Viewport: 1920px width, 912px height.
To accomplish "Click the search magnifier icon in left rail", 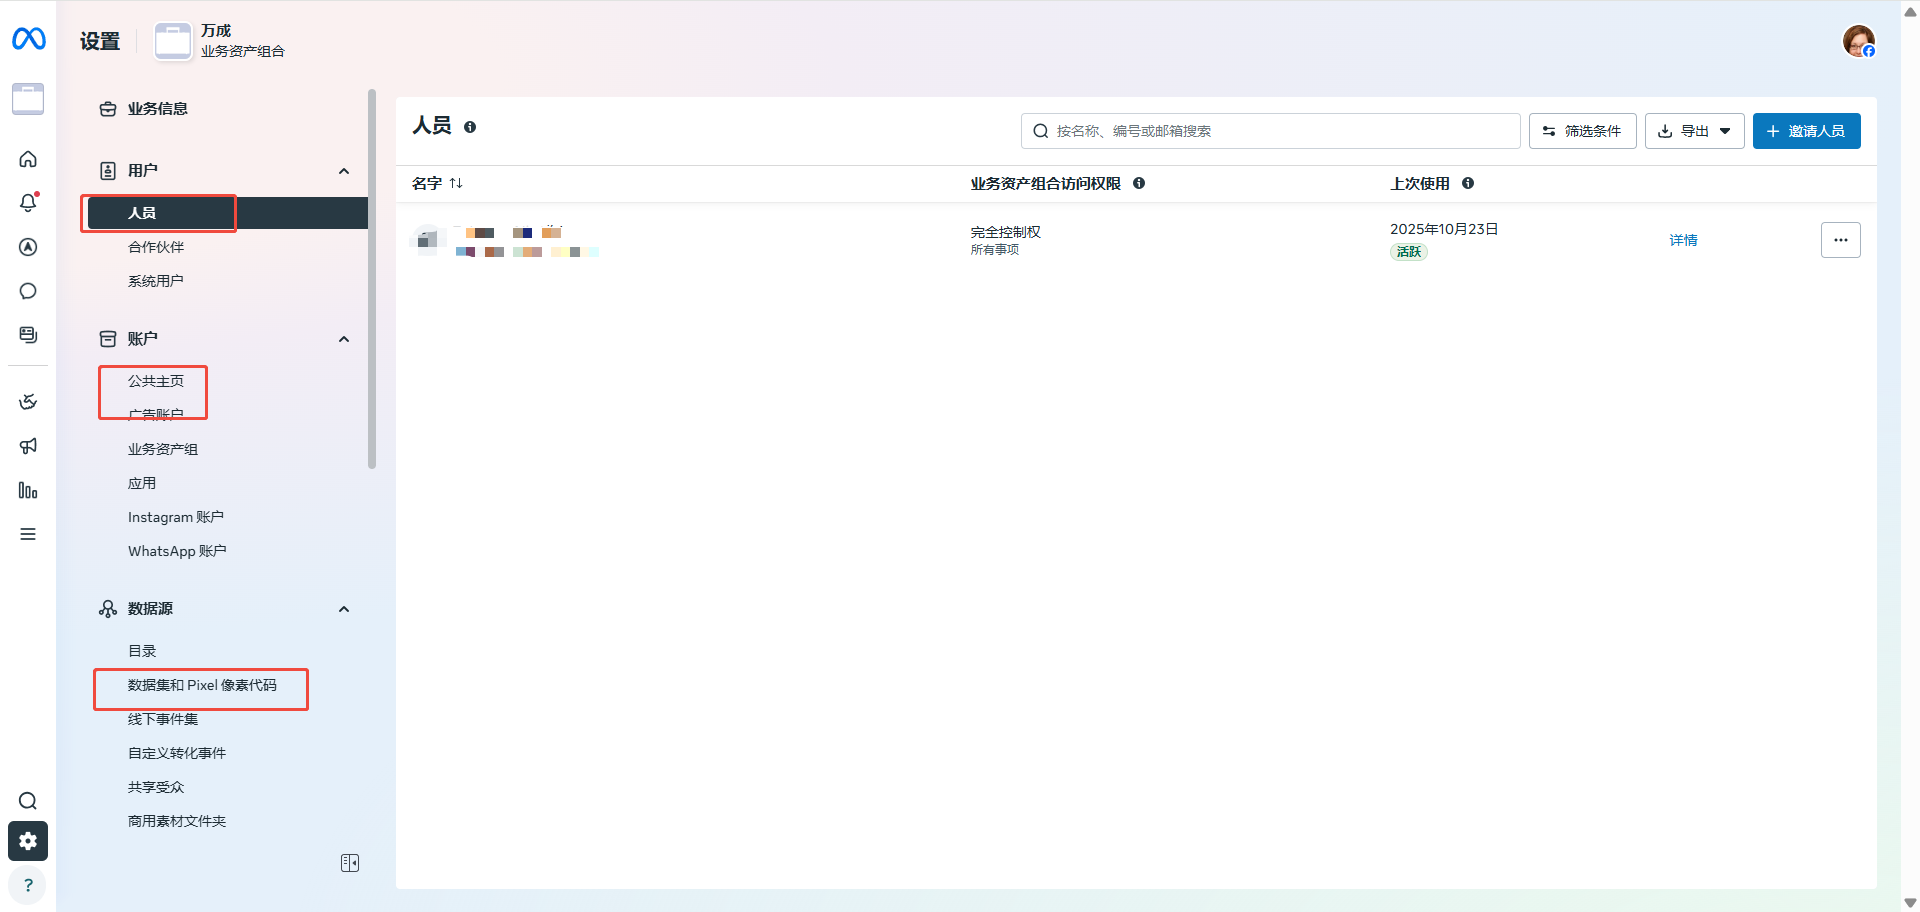I will 28,801.
